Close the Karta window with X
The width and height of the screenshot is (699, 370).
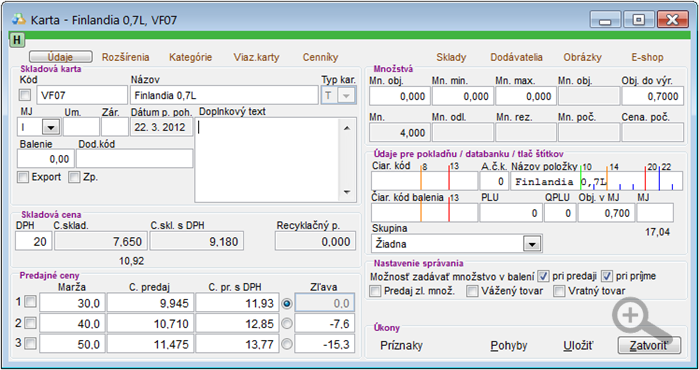coord(672,20)
